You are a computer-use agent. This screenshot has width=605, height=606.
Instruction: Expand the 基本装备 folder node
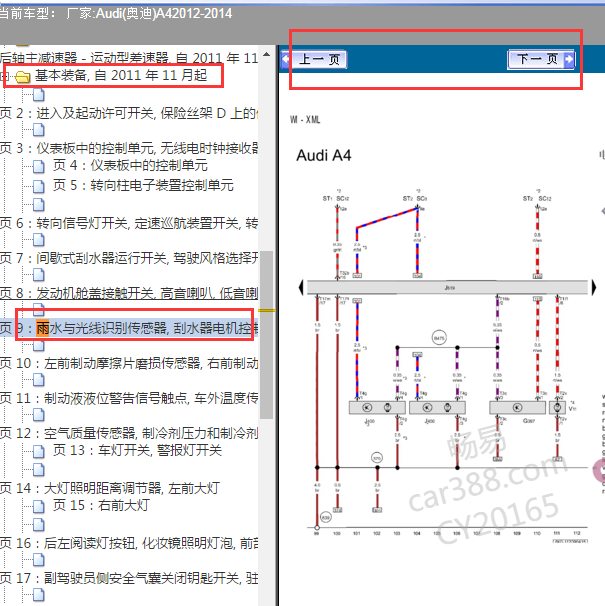click(4, 76)
